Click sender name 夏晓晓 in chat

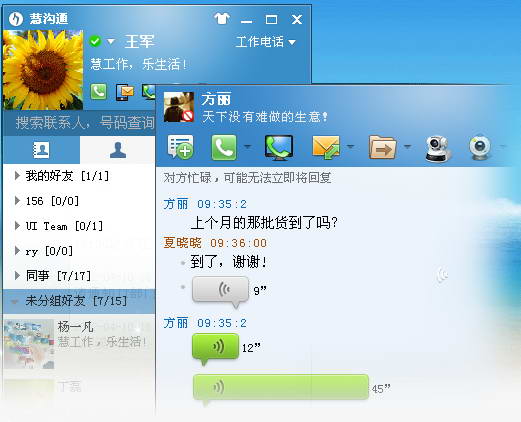click(183, 243)
